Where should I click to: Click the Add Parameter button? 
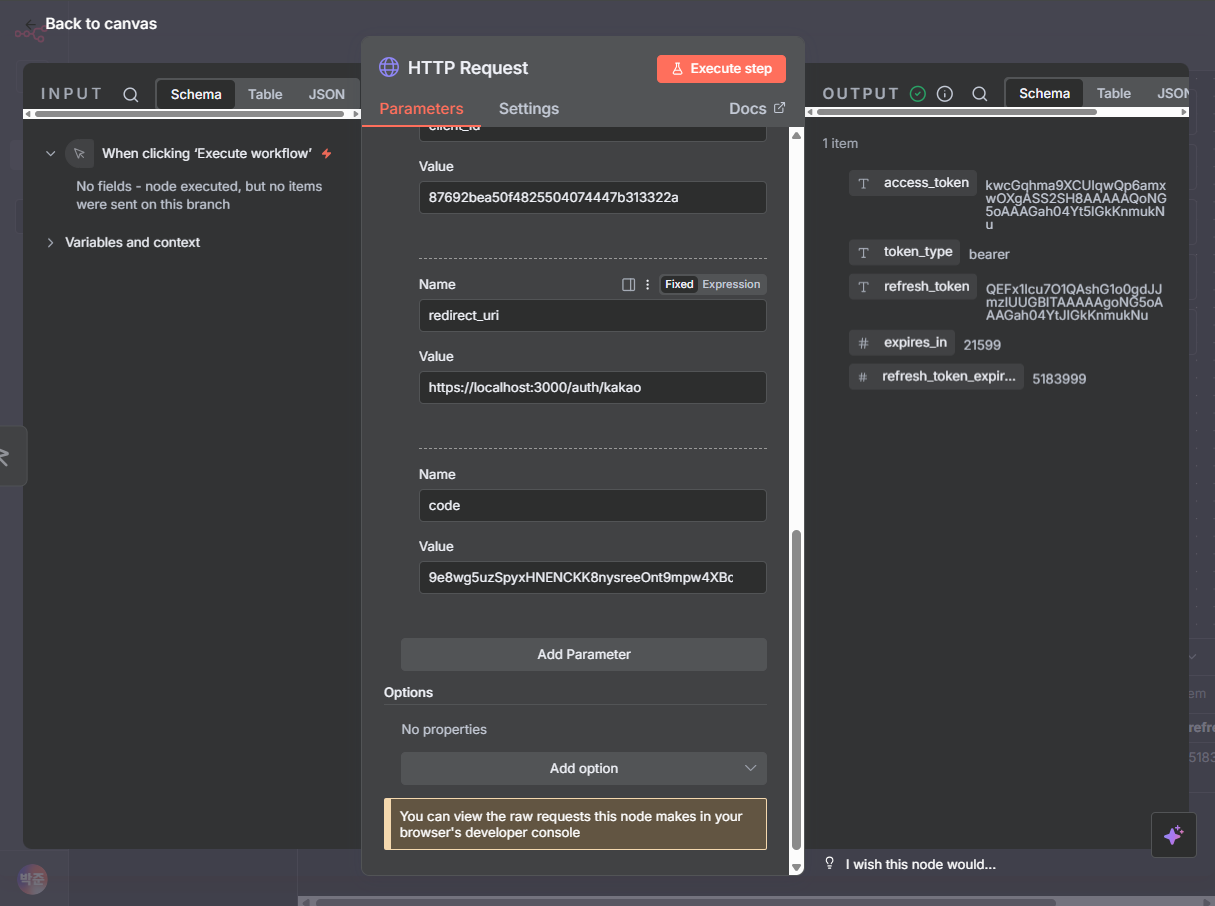(x=584, y=654)
